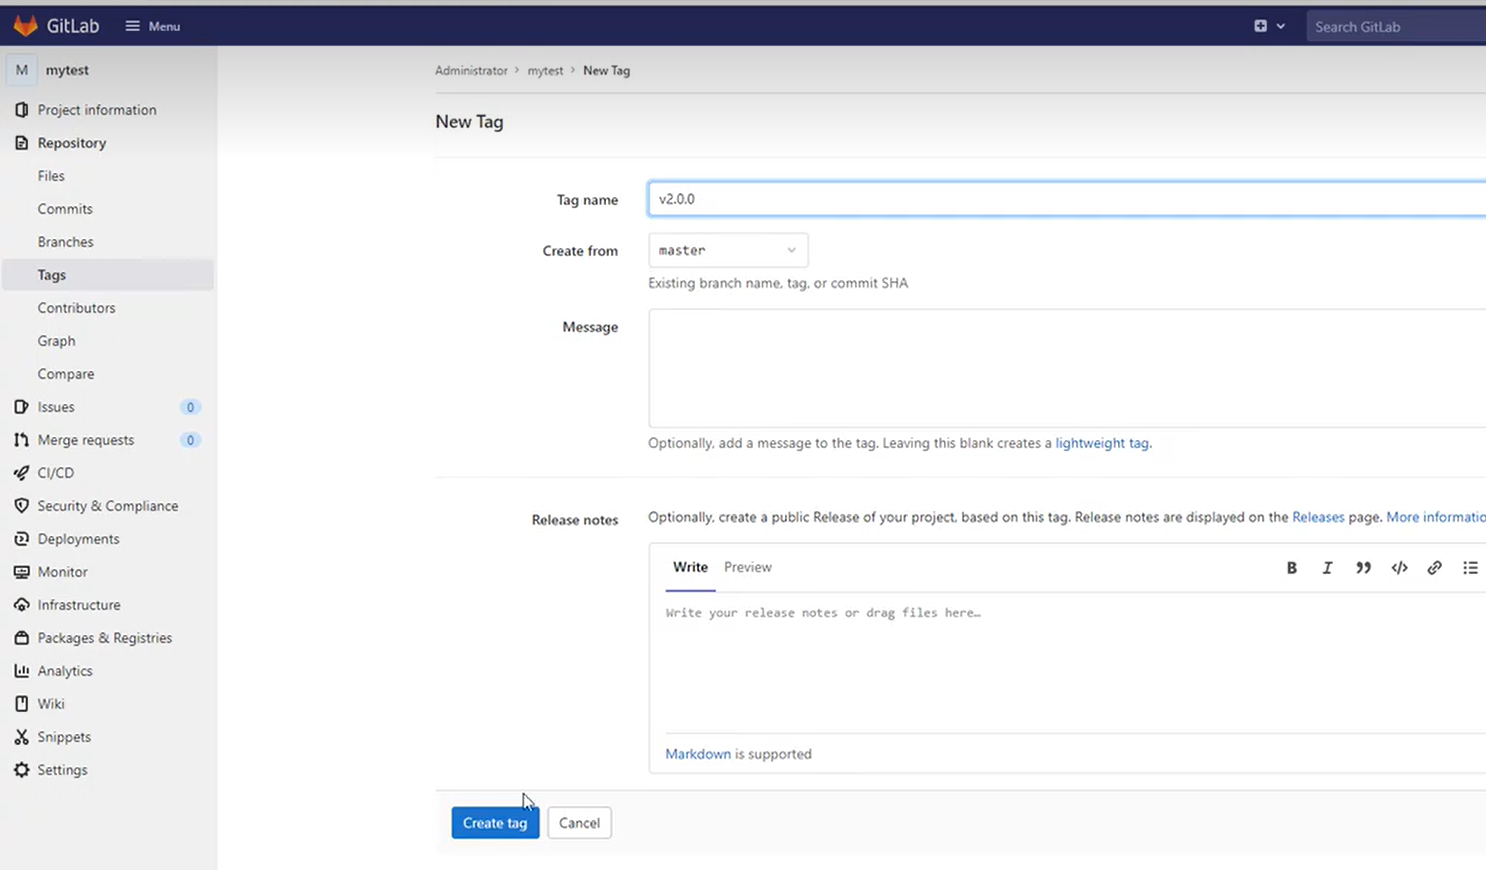Click the Monitor sidebar icon
This screenshot has width=1486, height=870.
pyautogui.click(x=21, y=572)
